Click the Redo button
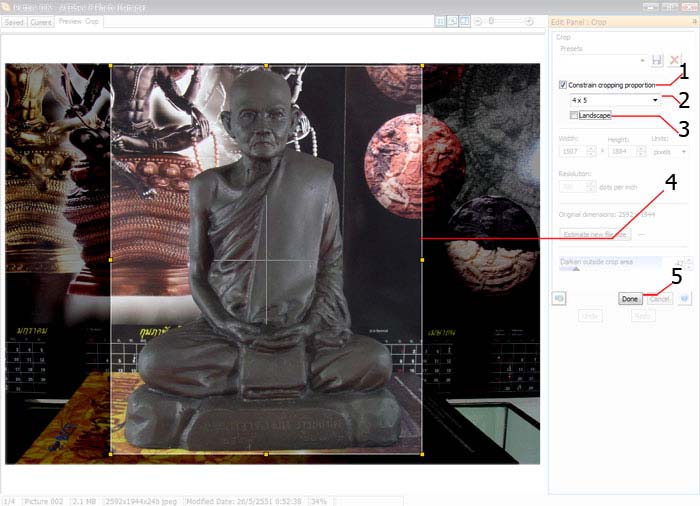This screenshot has height=506, width=700. click(x=642, y=316)
